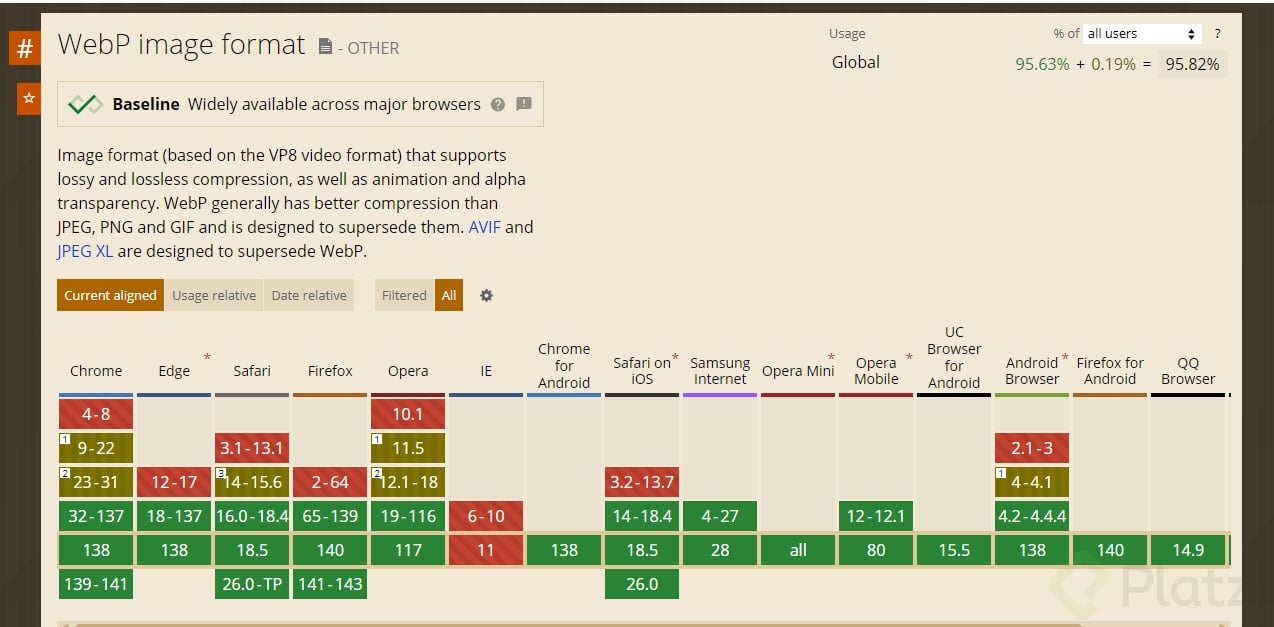Select Edge 12-17 cell
Screen dimensions: 1274x627
(x=174, y=482)
